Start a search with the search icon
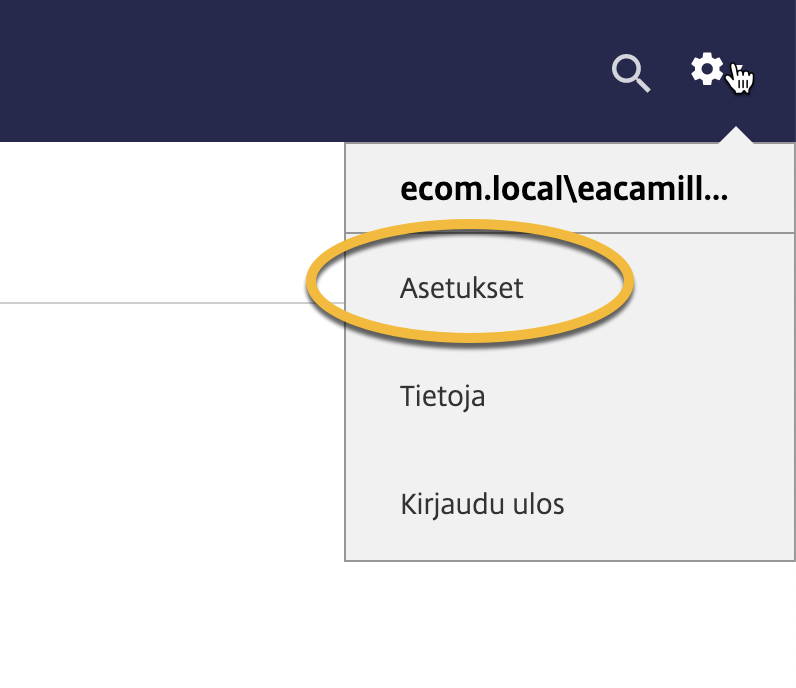 pos(631,73)
